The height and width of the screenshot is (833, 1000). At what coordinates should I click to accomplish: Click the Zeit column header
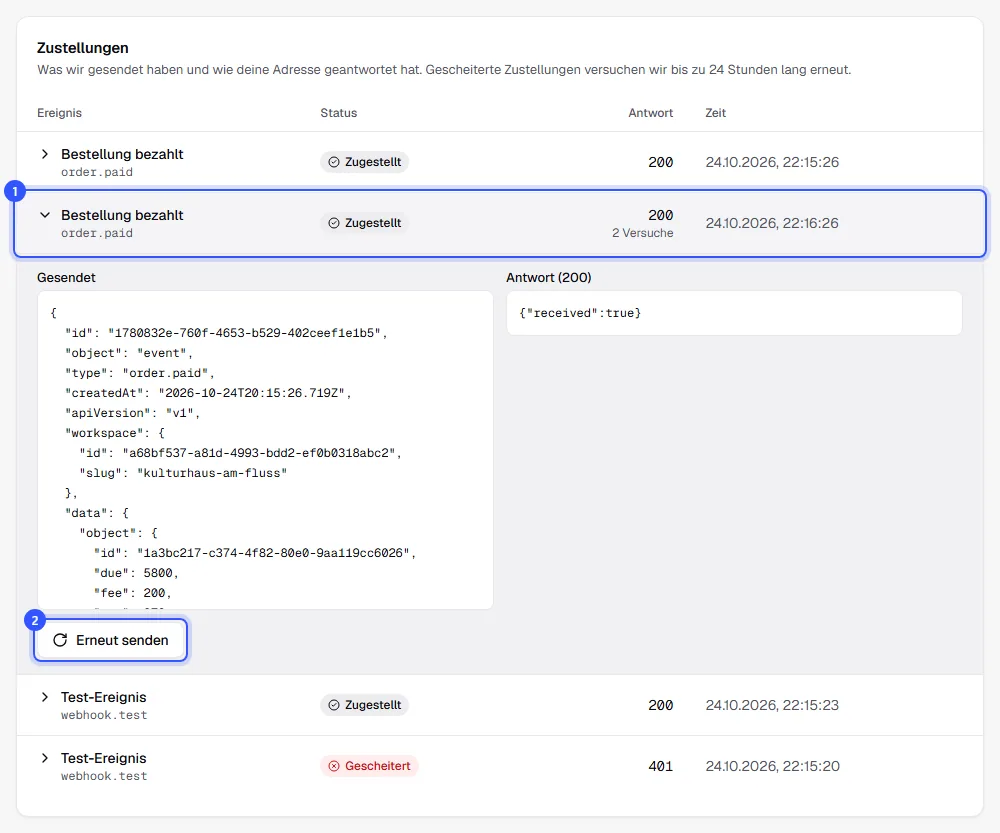pyautogui.click(x=716, y=113)
